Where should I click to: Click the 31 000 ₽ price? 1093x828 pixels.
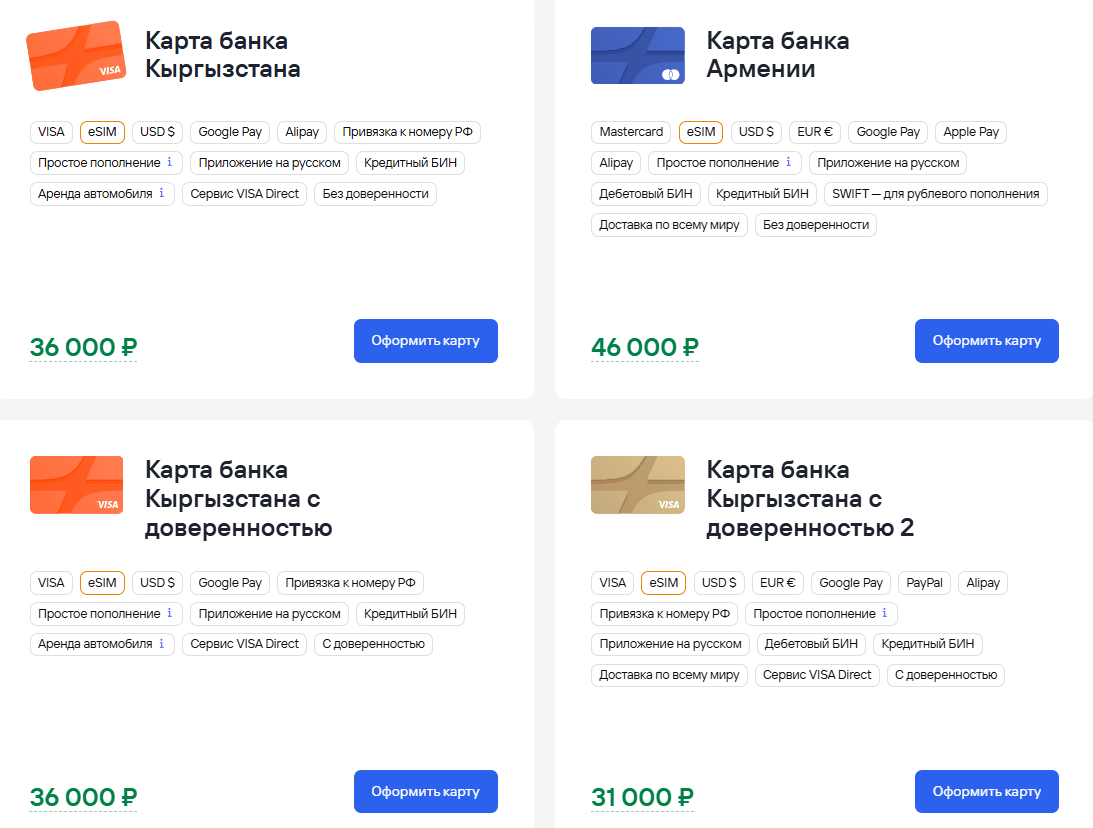coord(642,797)
